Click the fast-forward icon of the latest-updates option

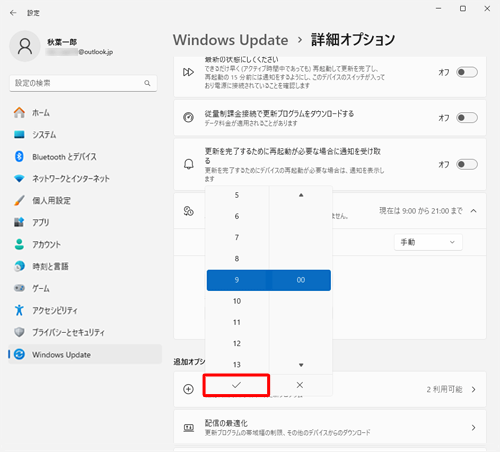pos(188,72)
